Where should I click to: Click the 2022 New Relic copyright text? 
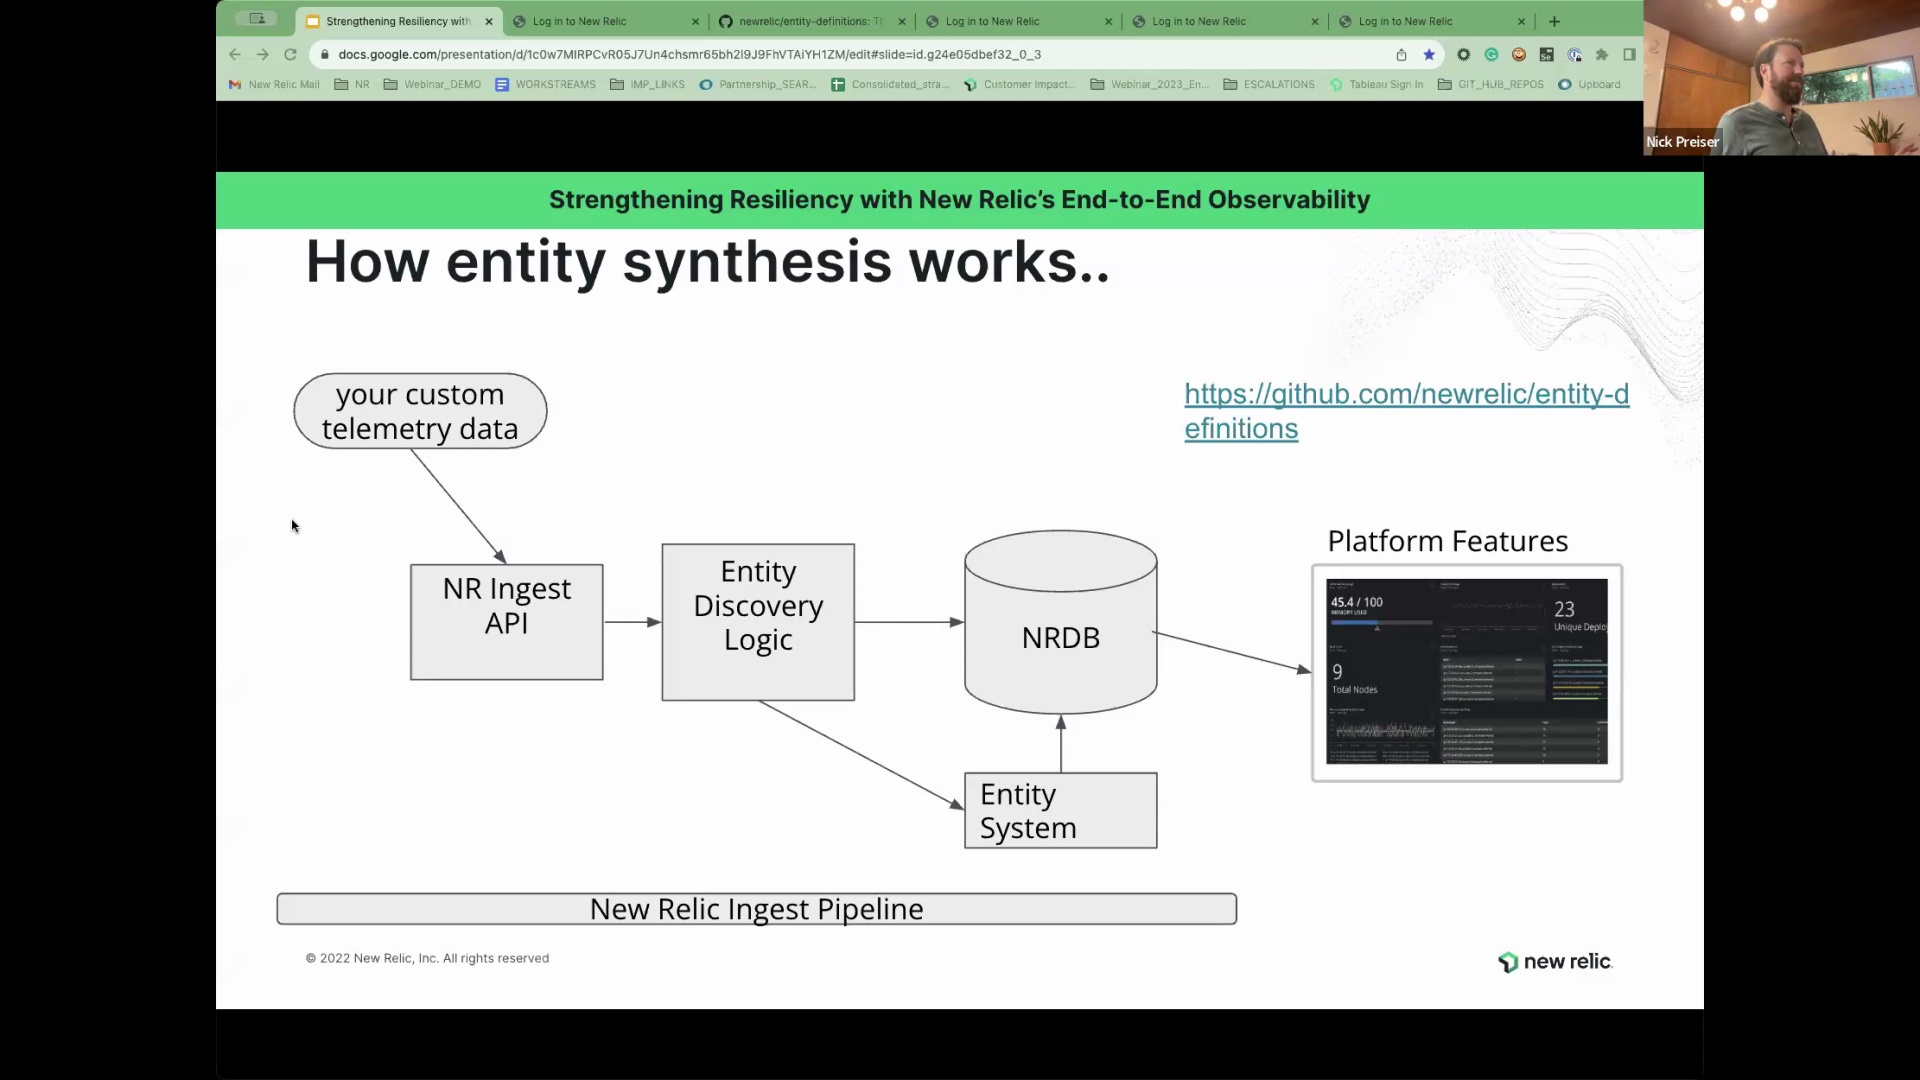tap(427, 958)
